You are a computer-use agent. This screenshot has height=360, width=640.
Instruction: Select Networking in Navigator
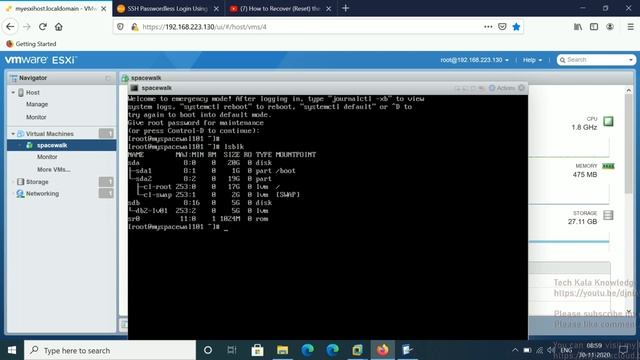coord(42,194)
